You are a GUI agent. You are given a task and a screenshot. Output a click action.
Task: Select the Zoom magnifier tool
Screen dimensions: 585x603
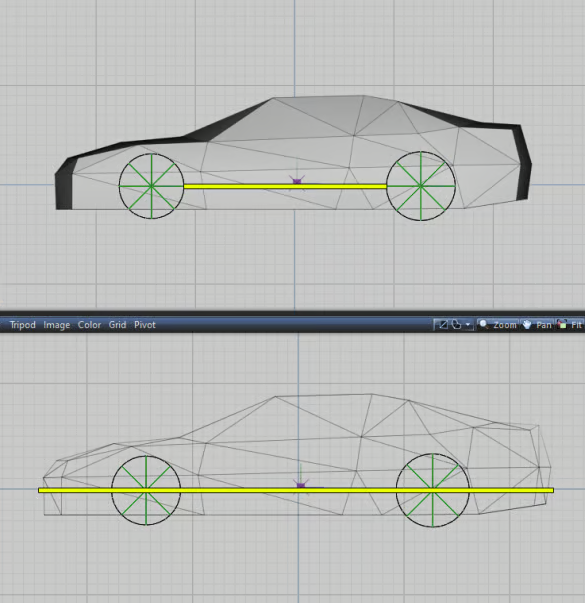[x=498, y=325]
